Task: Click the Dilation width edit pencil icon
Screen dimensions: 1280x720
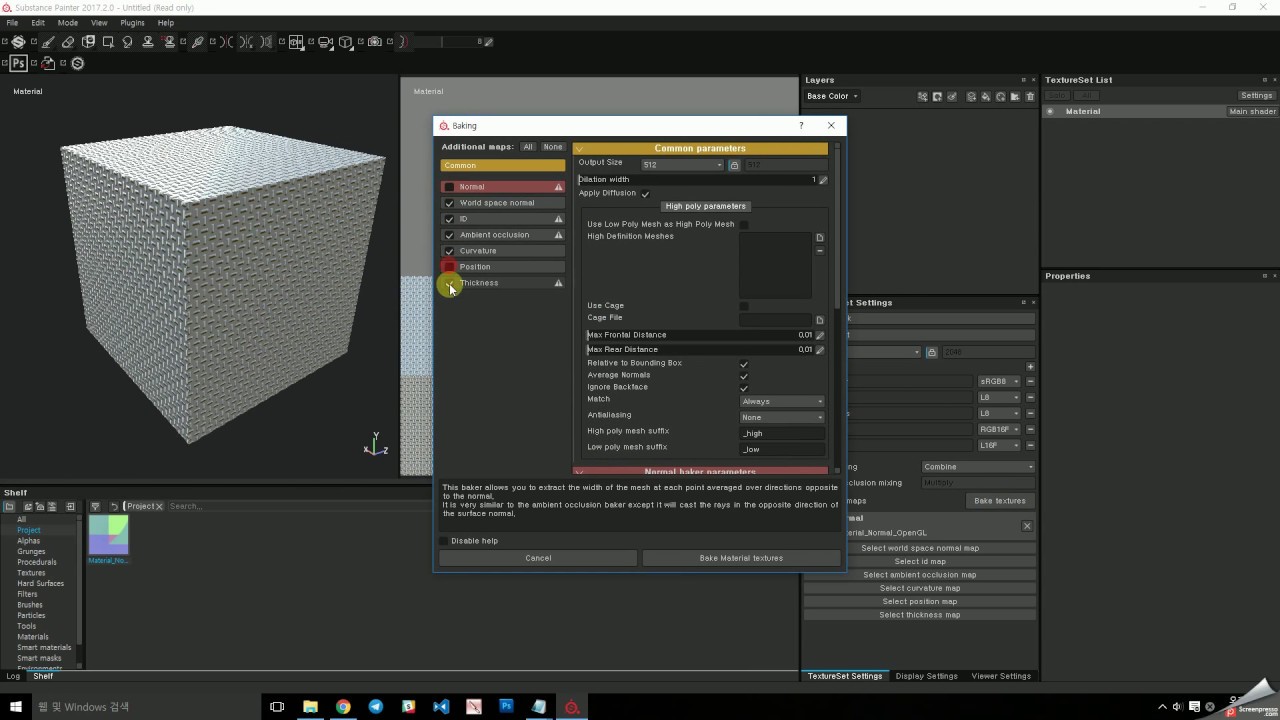Action: click(823, 180)
